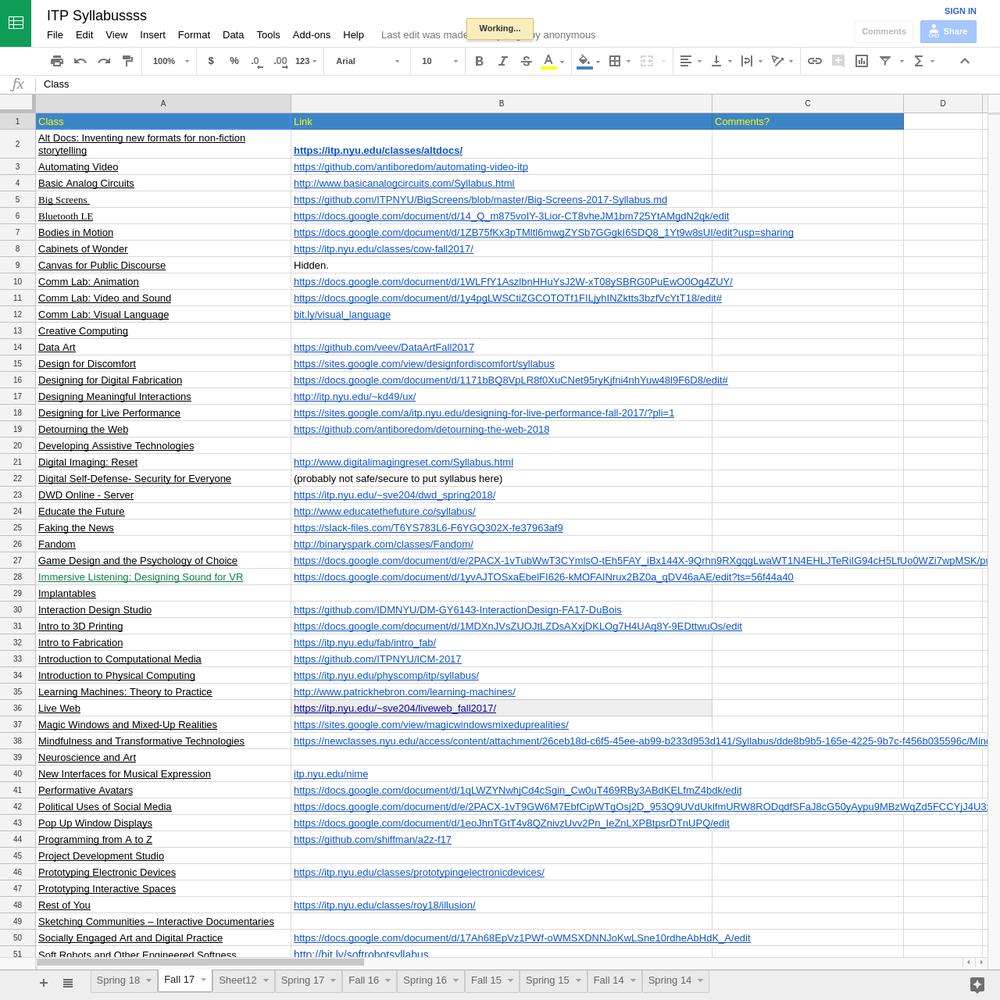Open the Arial font dropdown

point(367,61)
